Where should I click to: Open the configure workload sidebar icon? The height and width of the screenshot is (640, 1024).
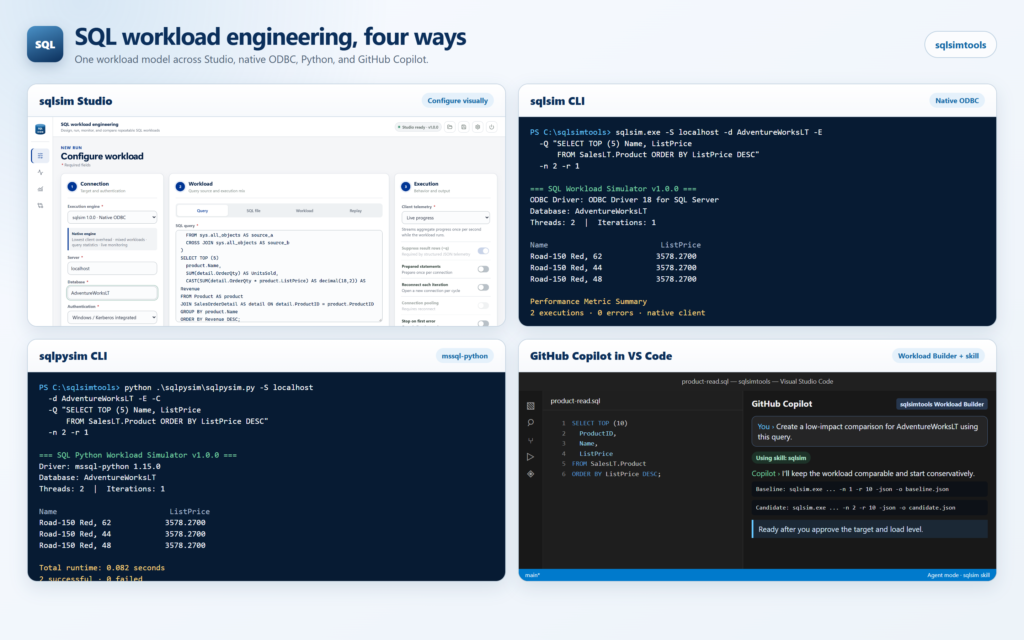40,156
